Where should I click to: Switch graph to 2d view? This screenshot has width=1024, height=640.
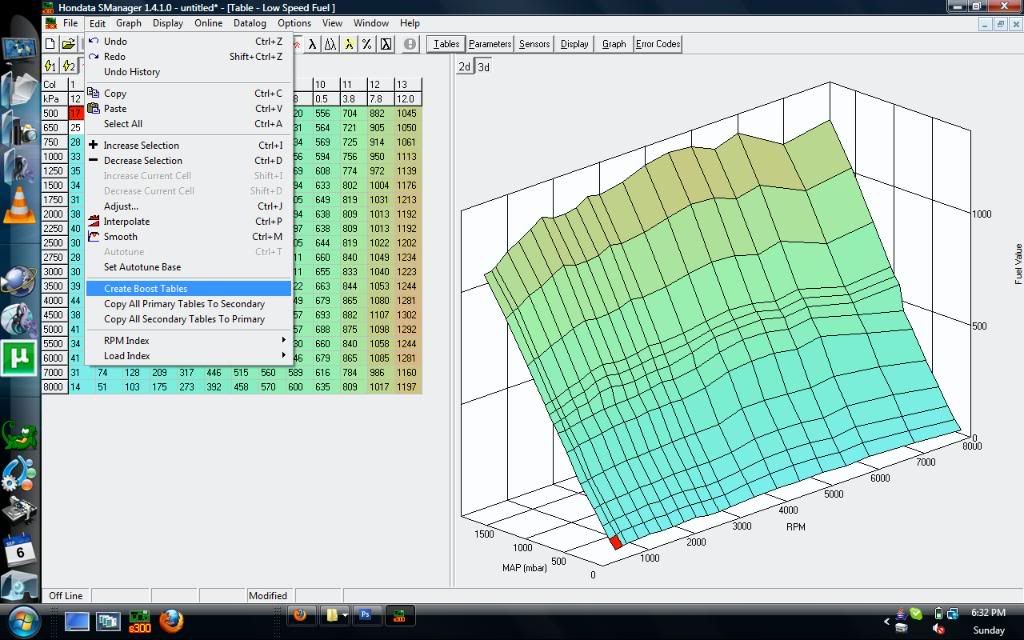click(465, 67)
